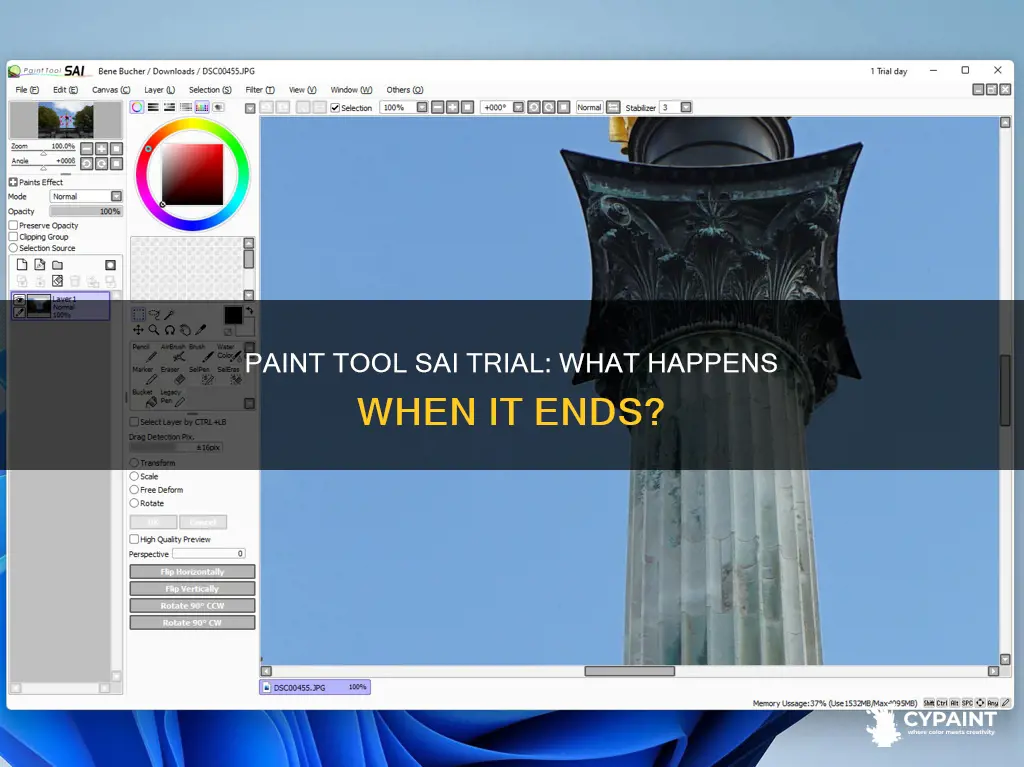Enable Clipping Group

[13, 237]
